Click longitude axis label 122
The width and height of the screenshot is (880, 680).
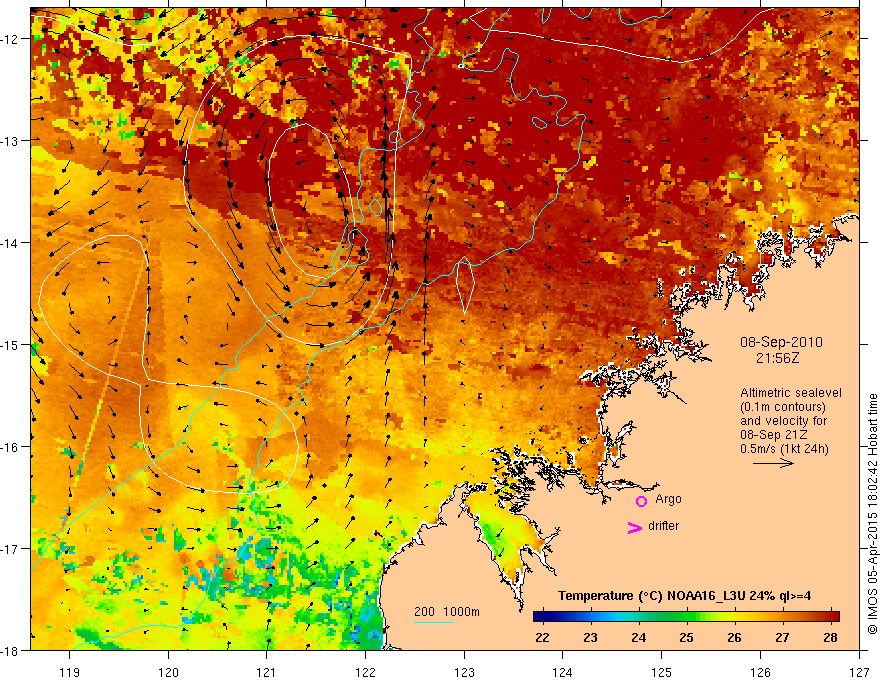point(365,672)
